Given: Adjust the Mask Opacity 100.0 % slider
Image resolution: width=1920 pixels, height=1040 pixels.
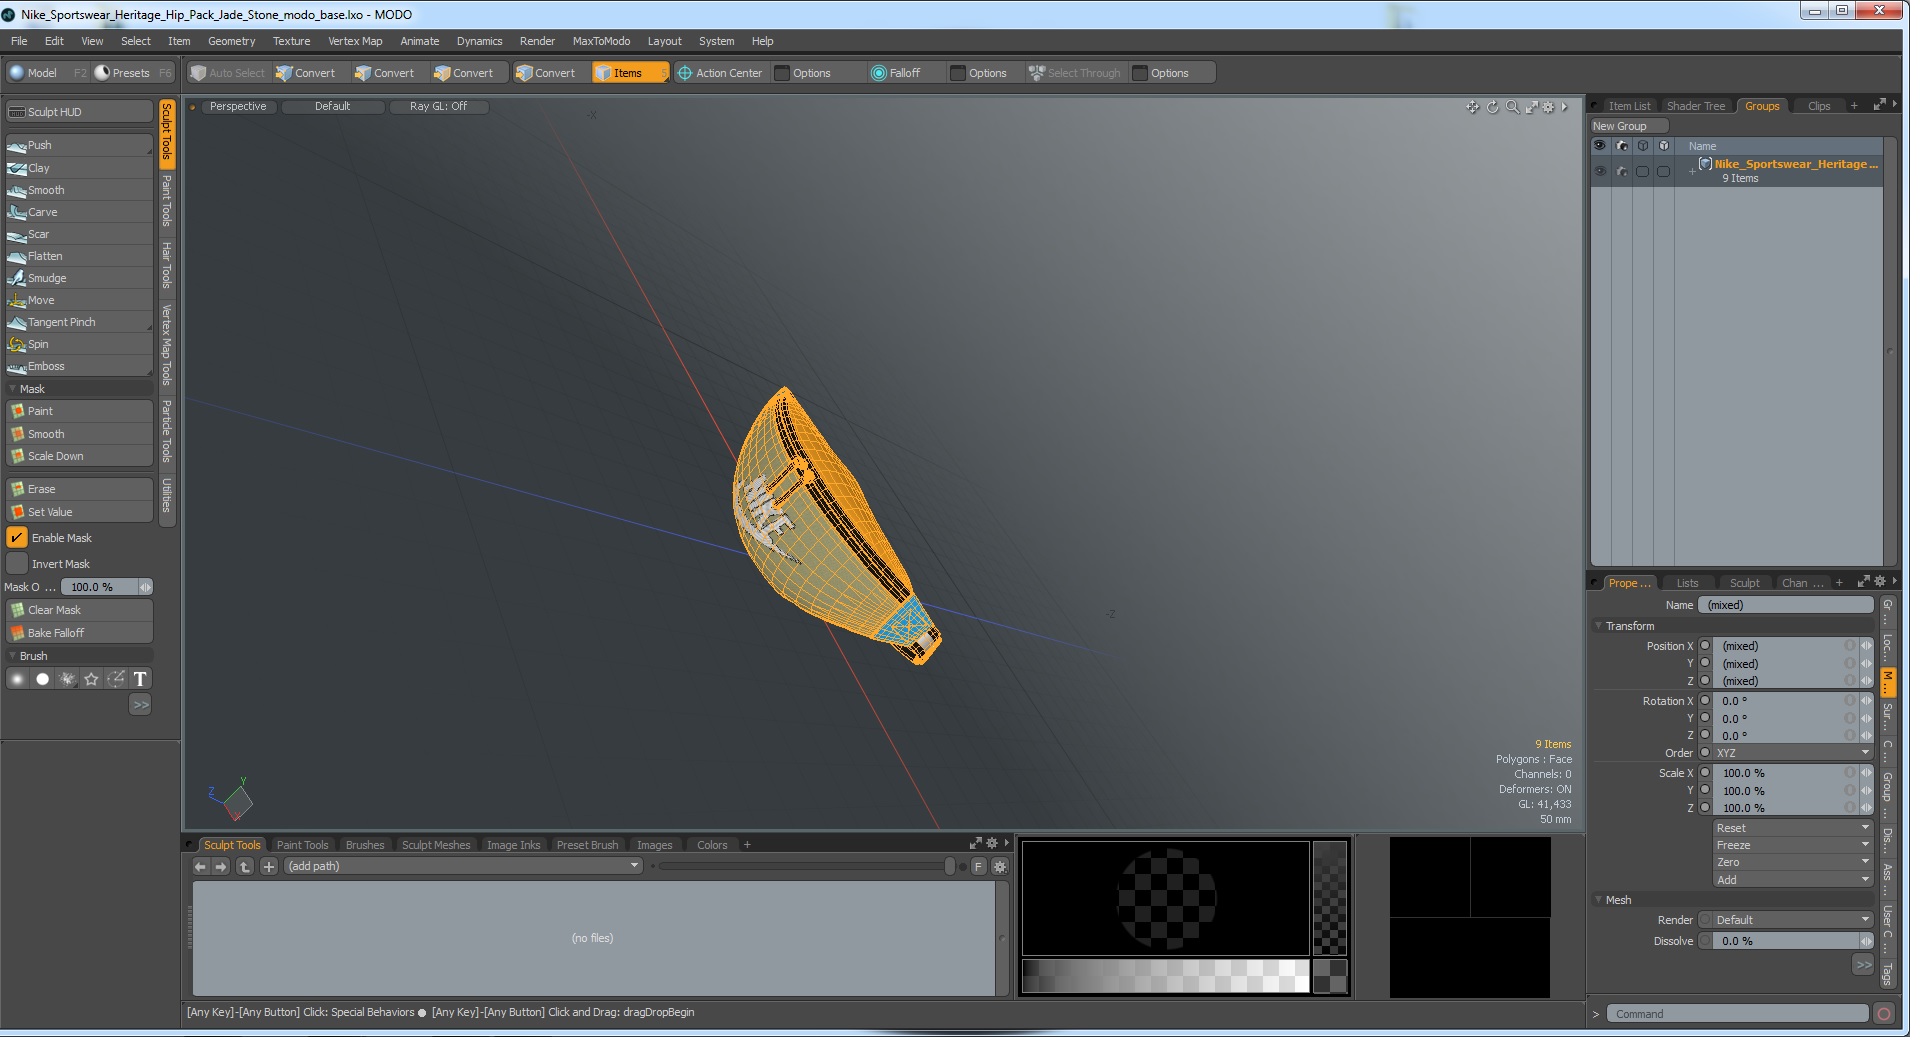Looking at the screenshot, I should [106, 588].
